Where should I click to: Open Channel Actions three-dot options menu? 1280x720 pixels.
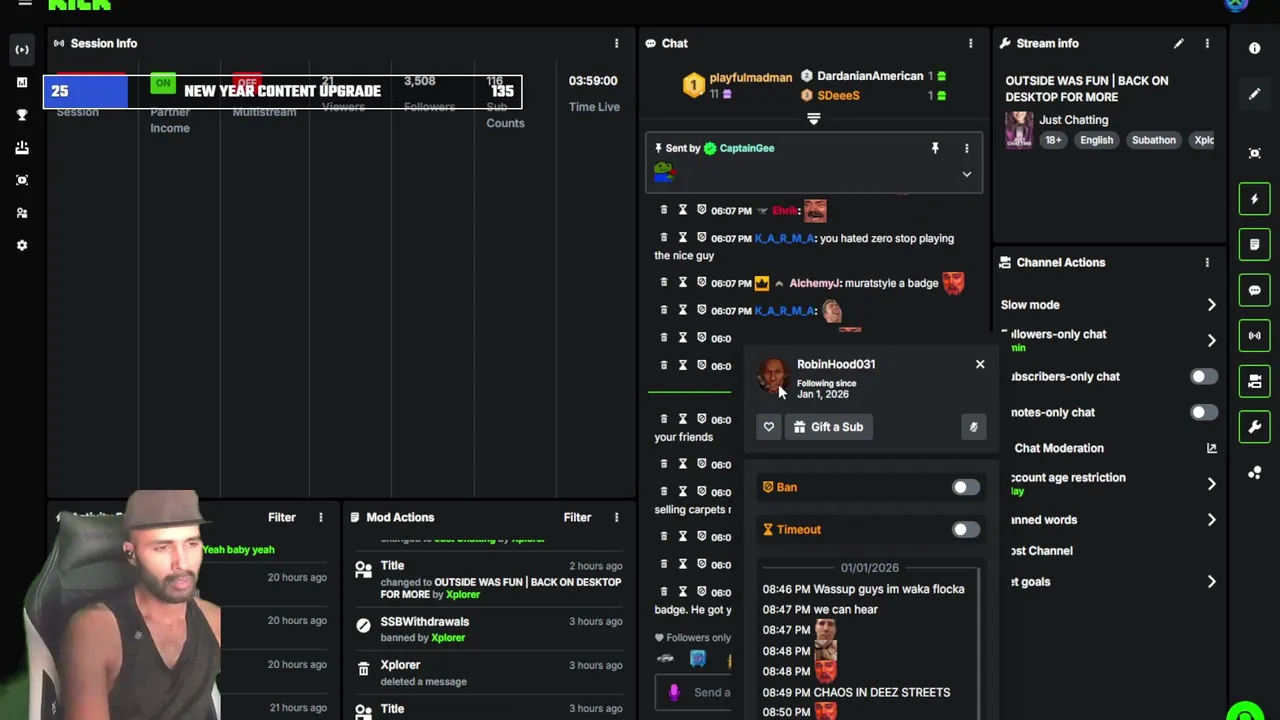coord(1207,262)
